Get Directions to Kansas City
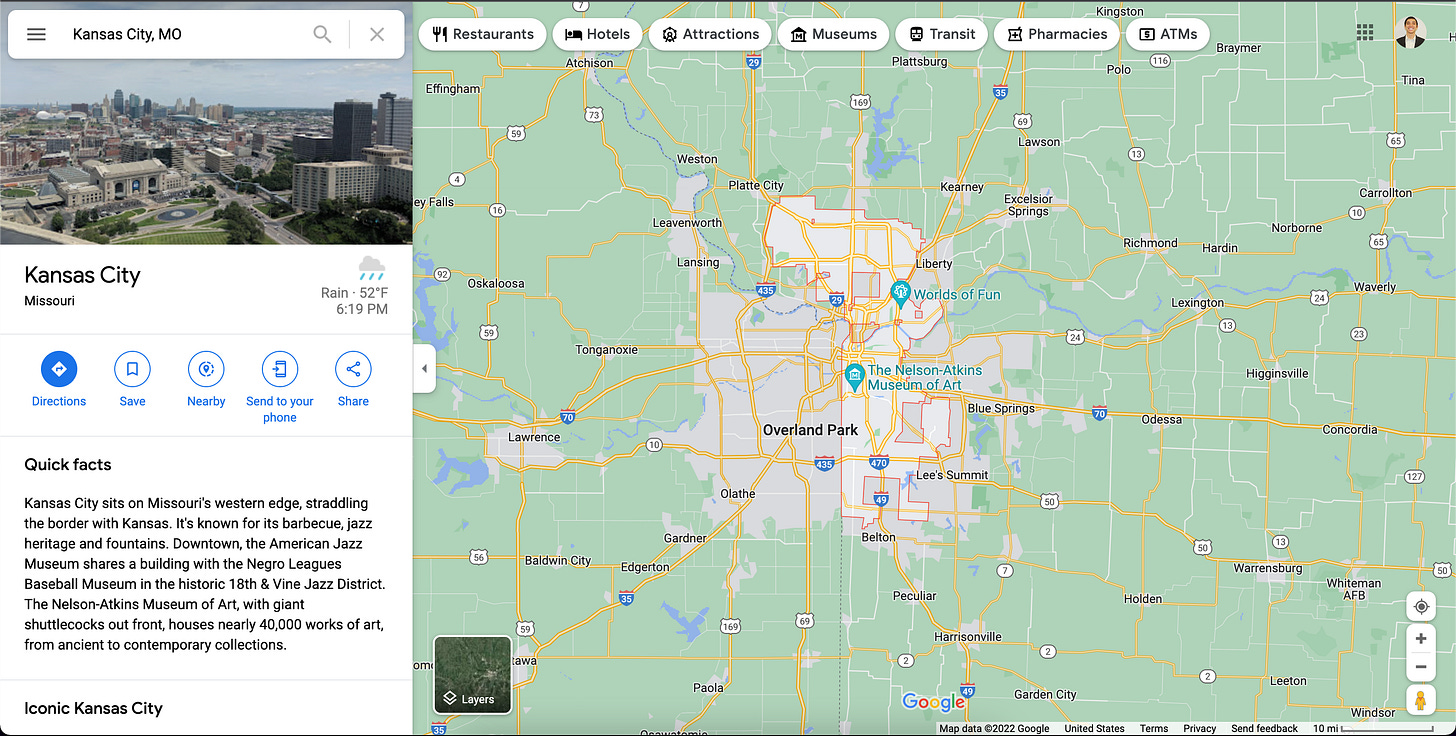The image size is (1456, 736). [59, 379]
